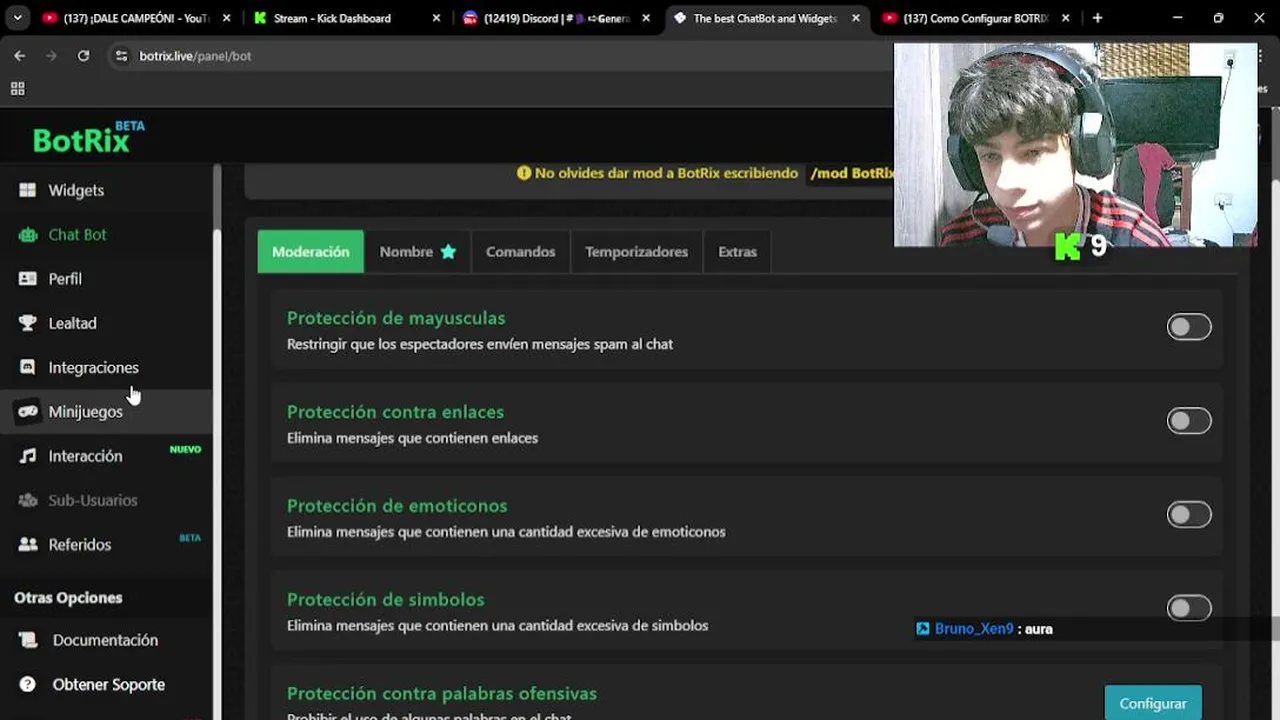1280x720 pixels.
Task: Open Lealtad in the sidebar
Action: (x=72, y=323)
